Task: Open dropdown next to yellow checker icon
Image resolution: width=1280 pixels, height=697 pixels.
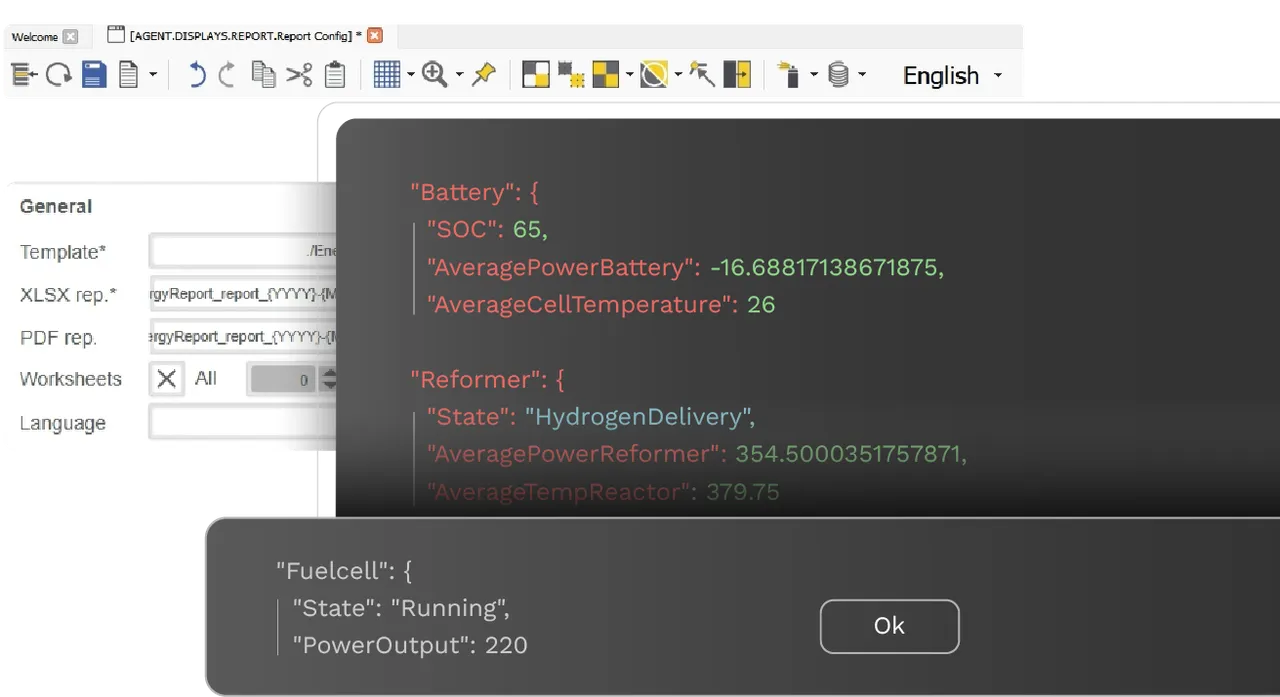Action: pos(629,75)
